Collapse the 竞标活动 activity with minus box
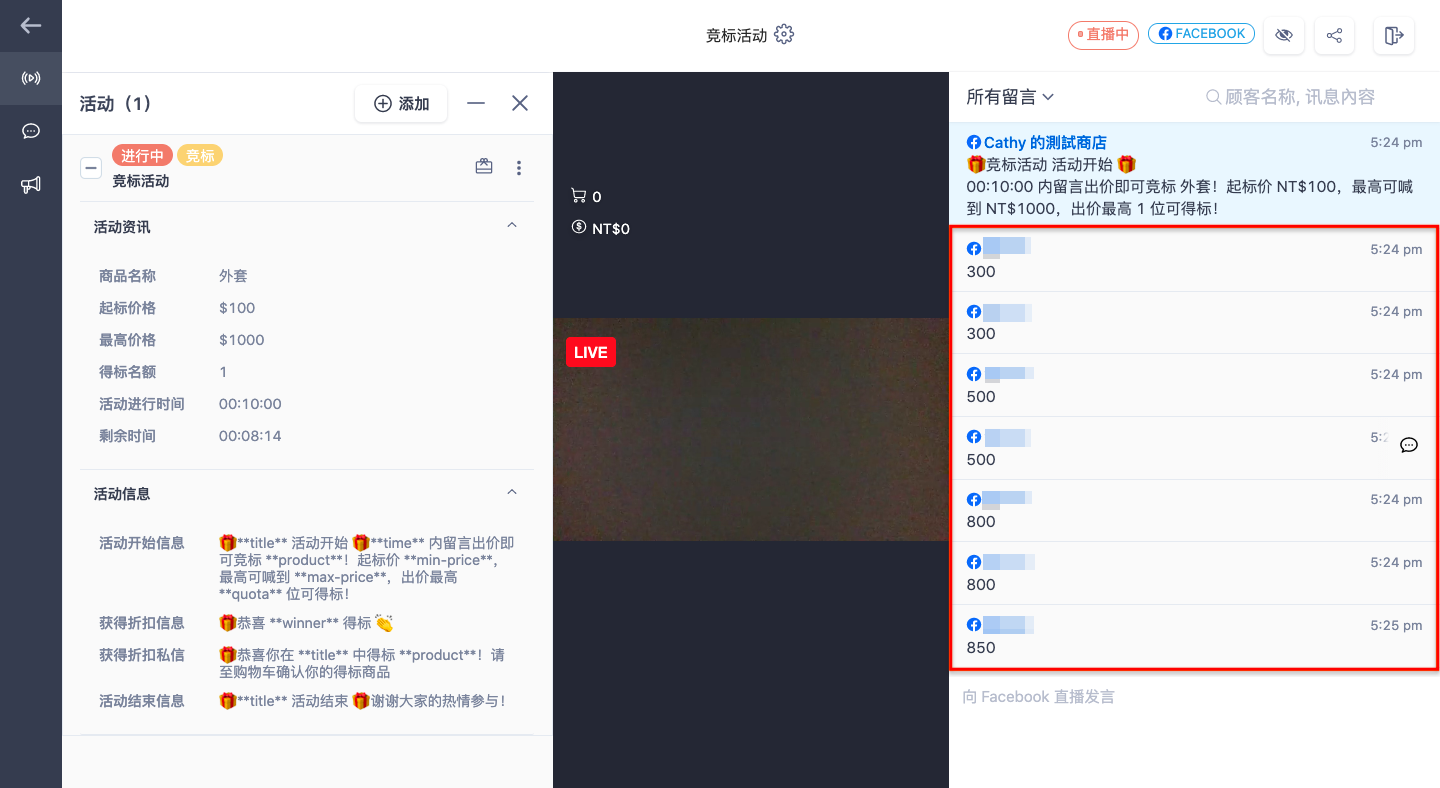Screen dimensions: 1440x788 pos(91,168)
